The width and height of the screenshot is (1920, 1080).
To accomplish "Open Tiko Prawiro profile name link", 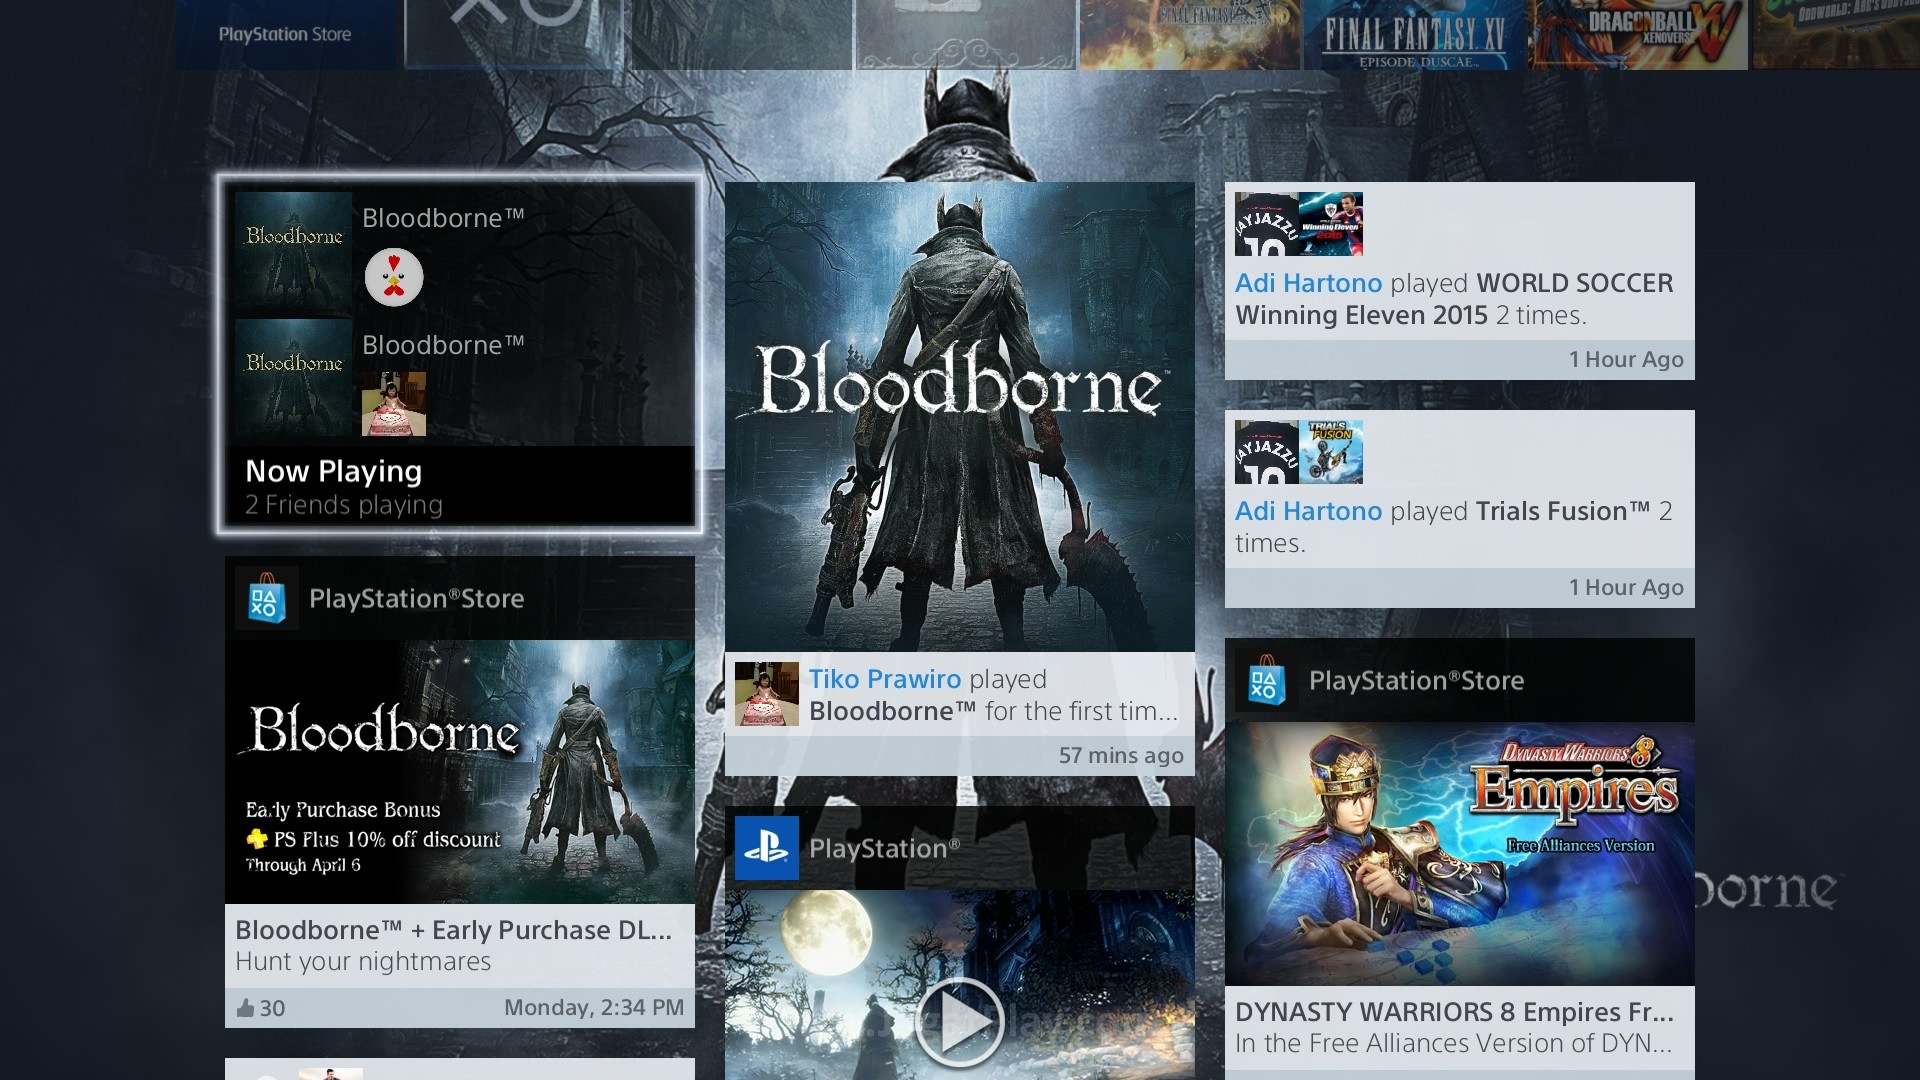I will [885, 679].
